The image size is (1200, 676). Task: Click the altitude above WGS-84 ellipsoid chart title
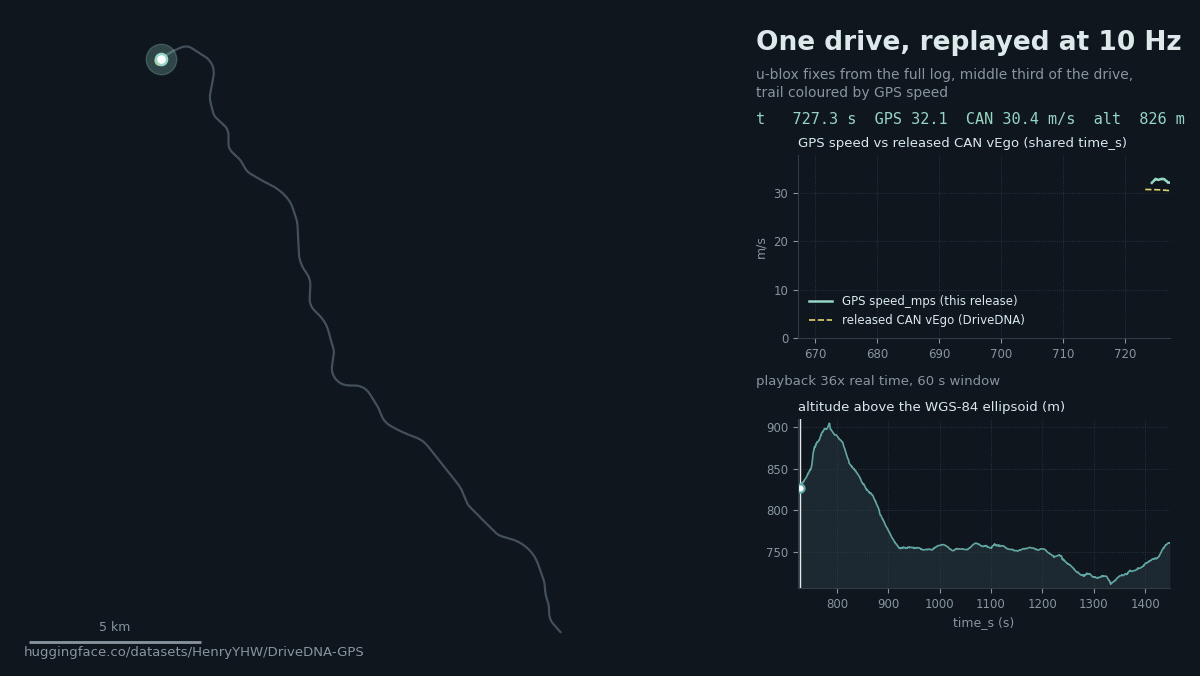coord(931,407)
